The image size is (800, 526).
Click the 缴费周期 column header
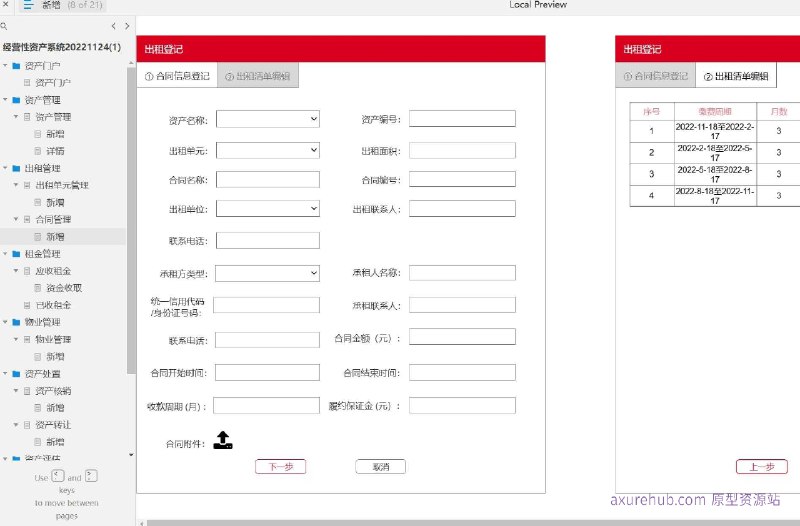(715, 111)
